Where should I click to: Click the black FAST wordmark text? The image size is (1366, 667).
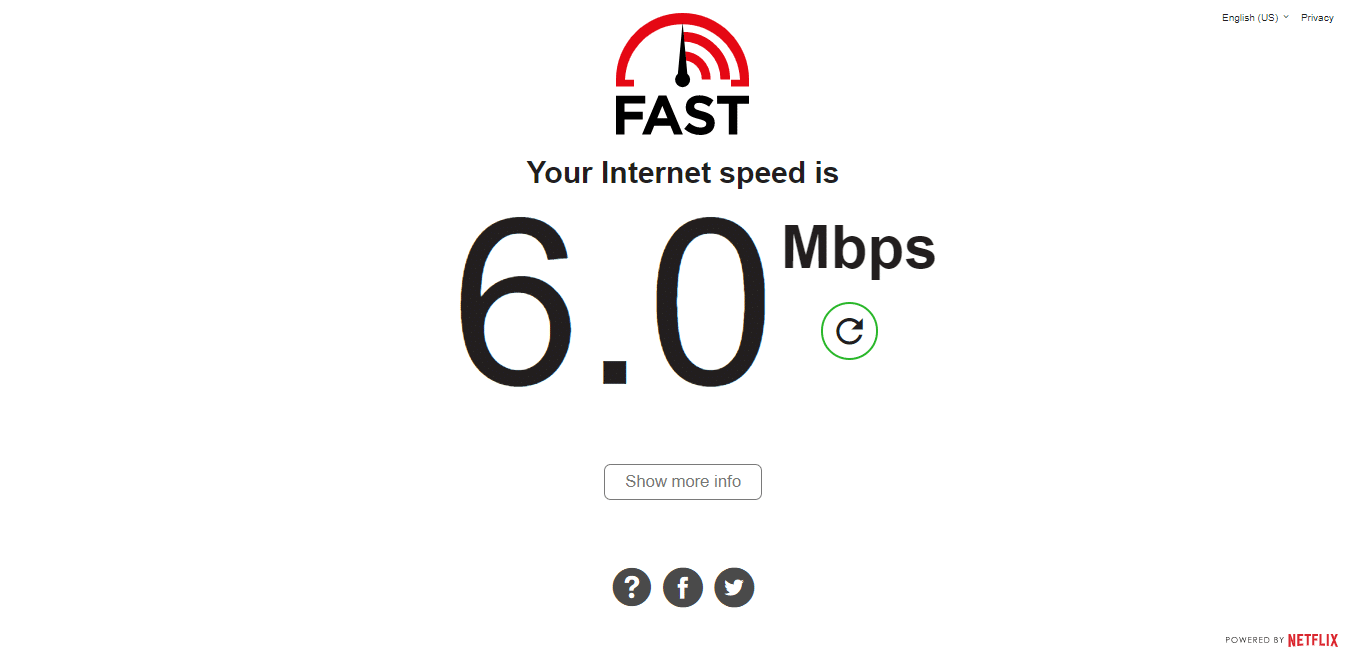[x=682, y=115]
